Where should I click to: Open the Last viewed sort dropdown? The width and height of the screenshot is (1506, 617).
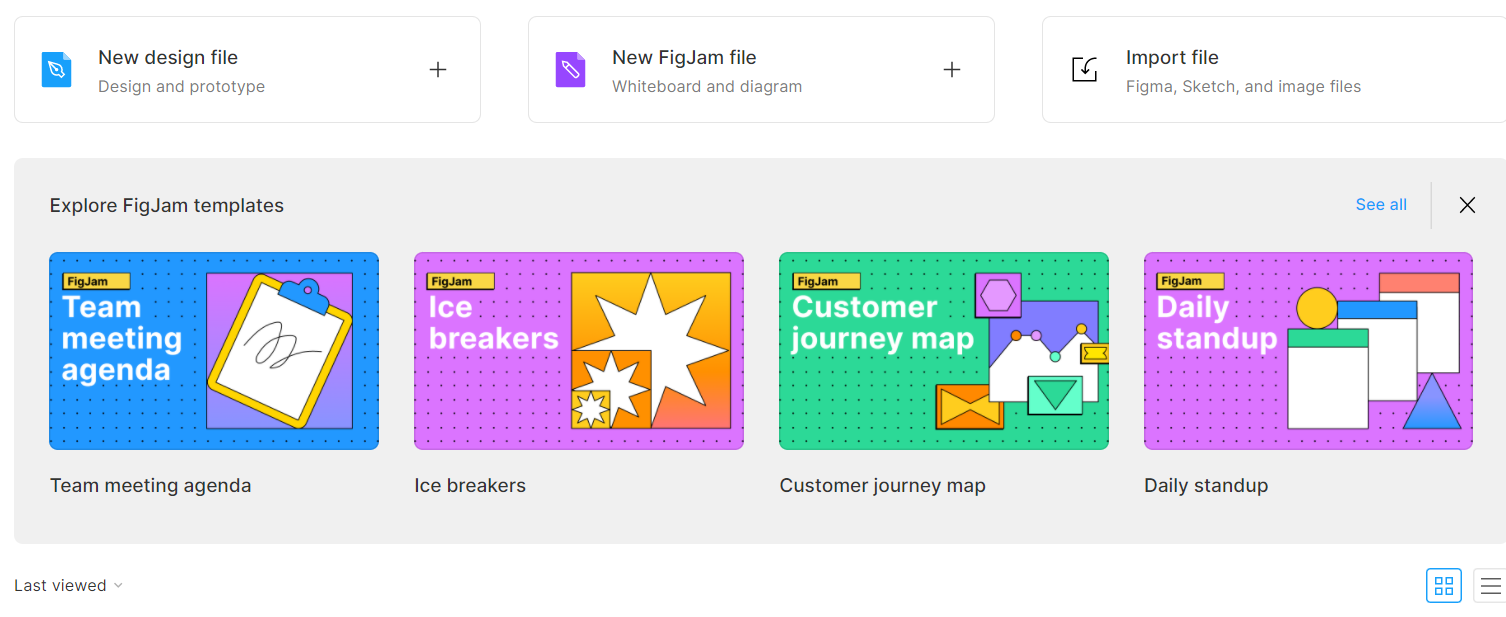click(x=68, y=586)
